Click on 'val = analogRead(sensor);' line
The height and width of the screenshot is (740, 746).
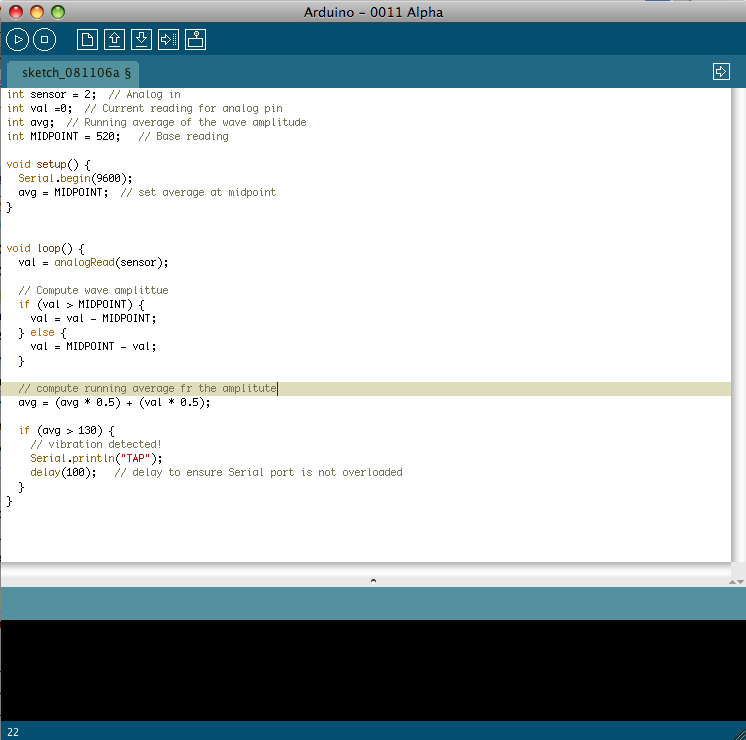tap(93, 263)
